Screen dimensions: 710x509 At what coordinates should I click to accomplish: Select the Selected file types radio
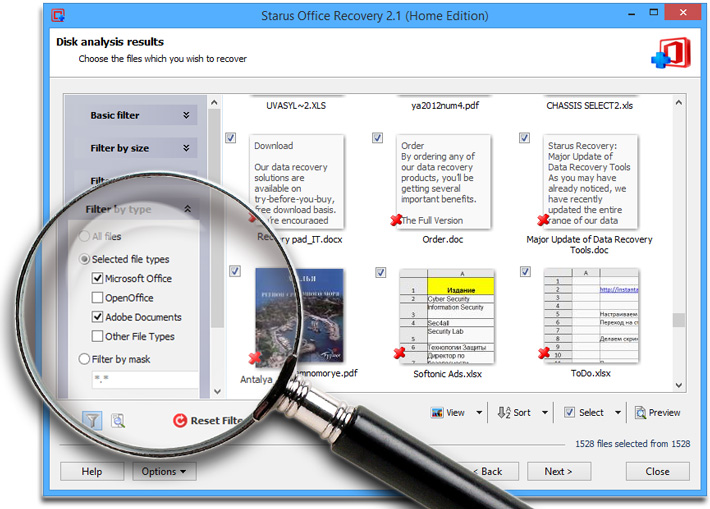[84, 259]
